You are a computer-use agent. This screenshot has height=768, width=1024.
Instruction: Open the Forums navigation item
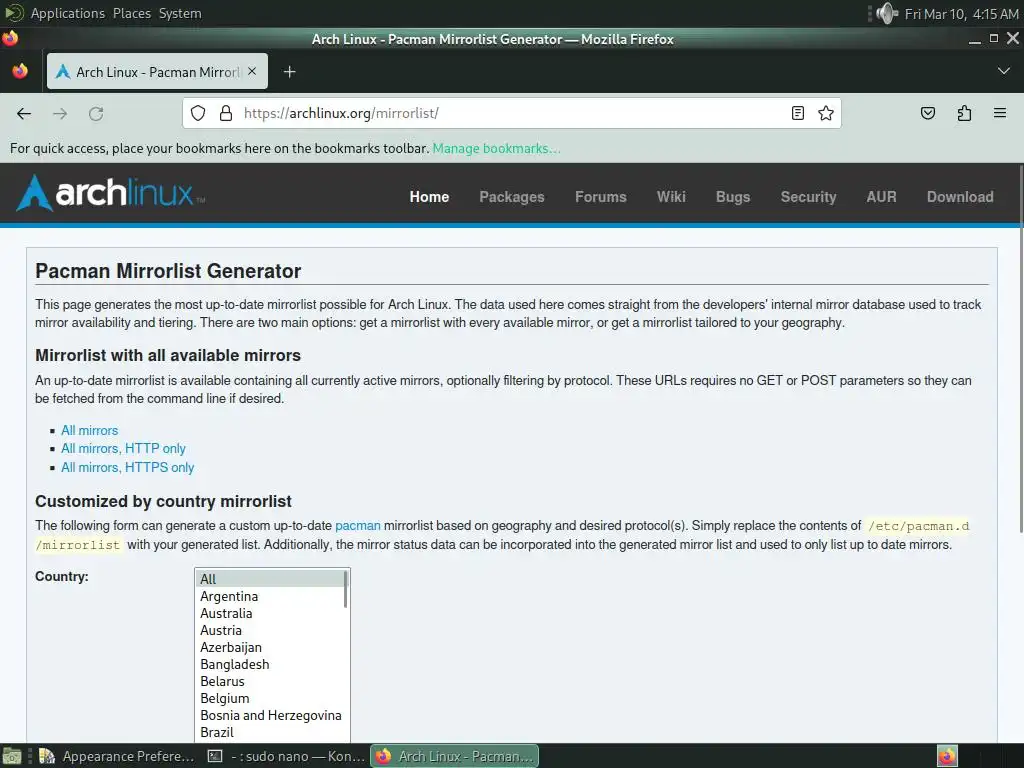click(x=600, y=197)
